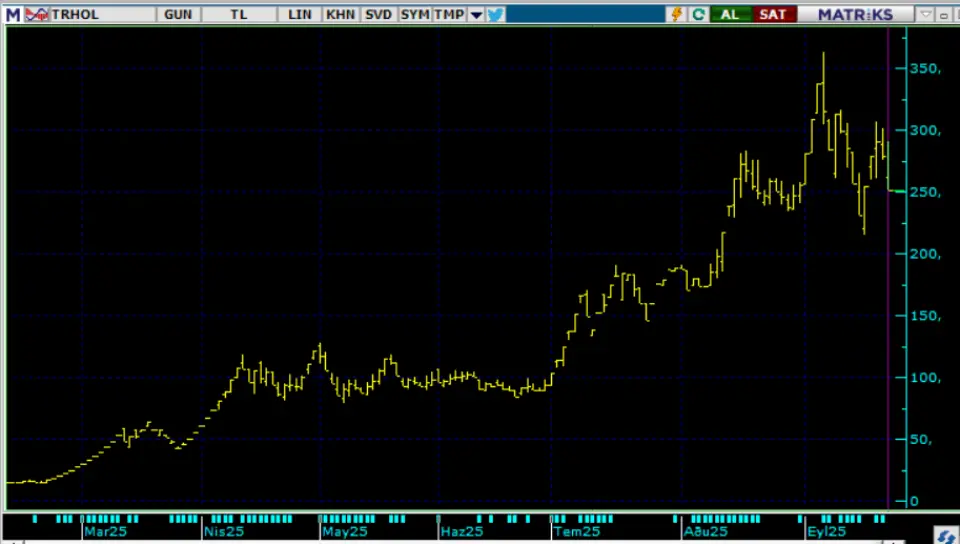The width and height of the screenshot is (960, 544).
Task: Click the 100 price axis label
Action: tap(924, 378)
